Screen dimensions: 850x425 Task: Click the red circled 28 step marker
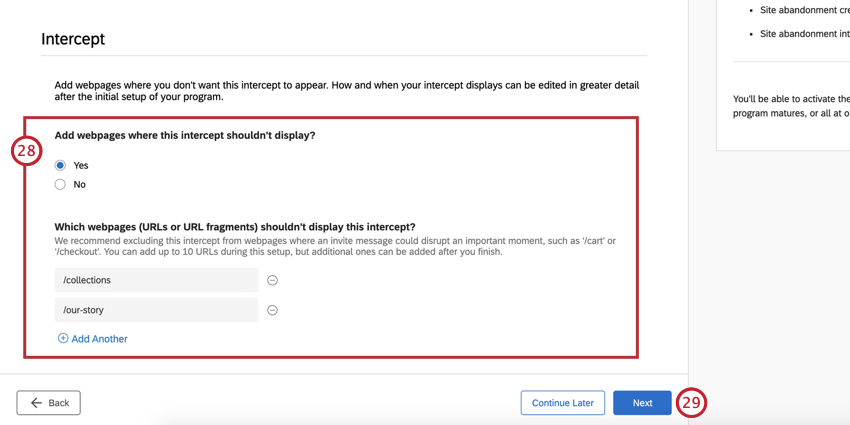pos(26,152)
